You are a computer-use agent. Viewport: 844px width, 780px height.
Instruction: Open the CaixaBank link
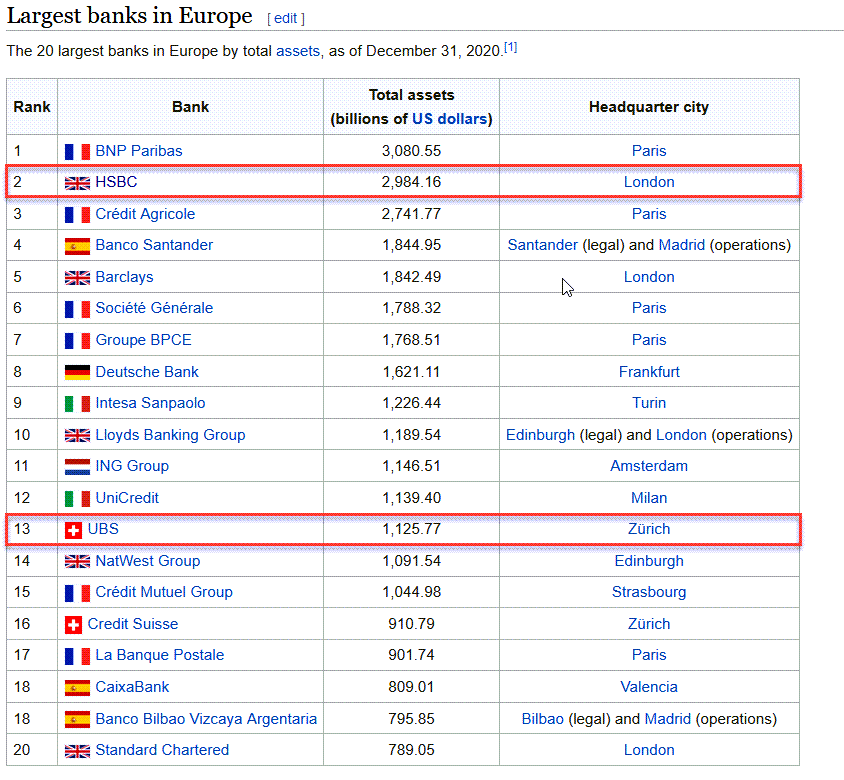[x=132, y=687]
